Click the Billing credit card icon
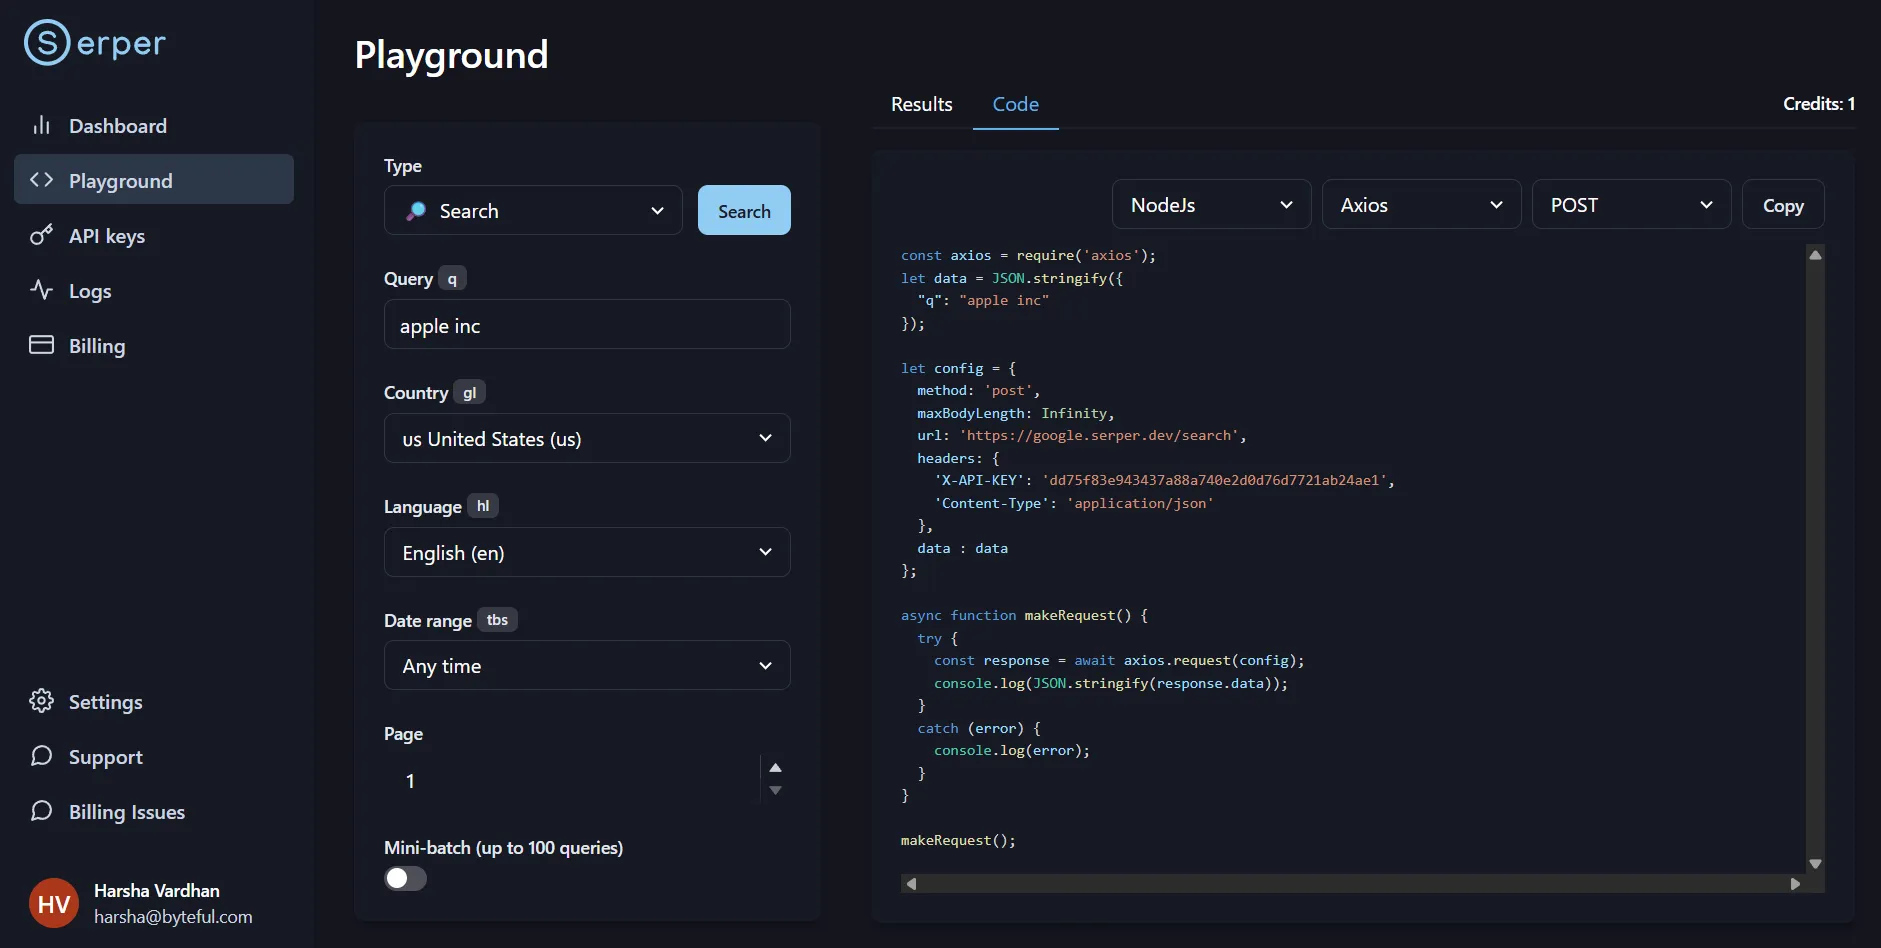 point(41,345)
